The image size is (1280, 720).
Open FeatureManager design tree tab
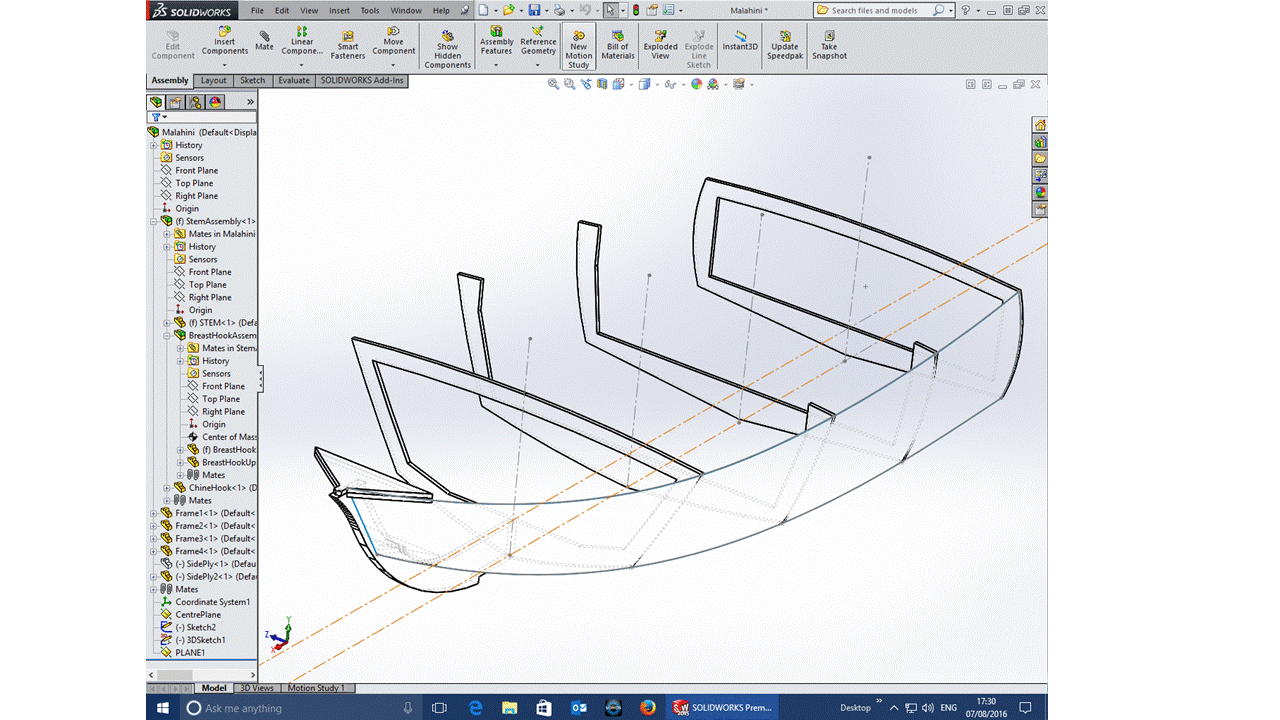156,102
